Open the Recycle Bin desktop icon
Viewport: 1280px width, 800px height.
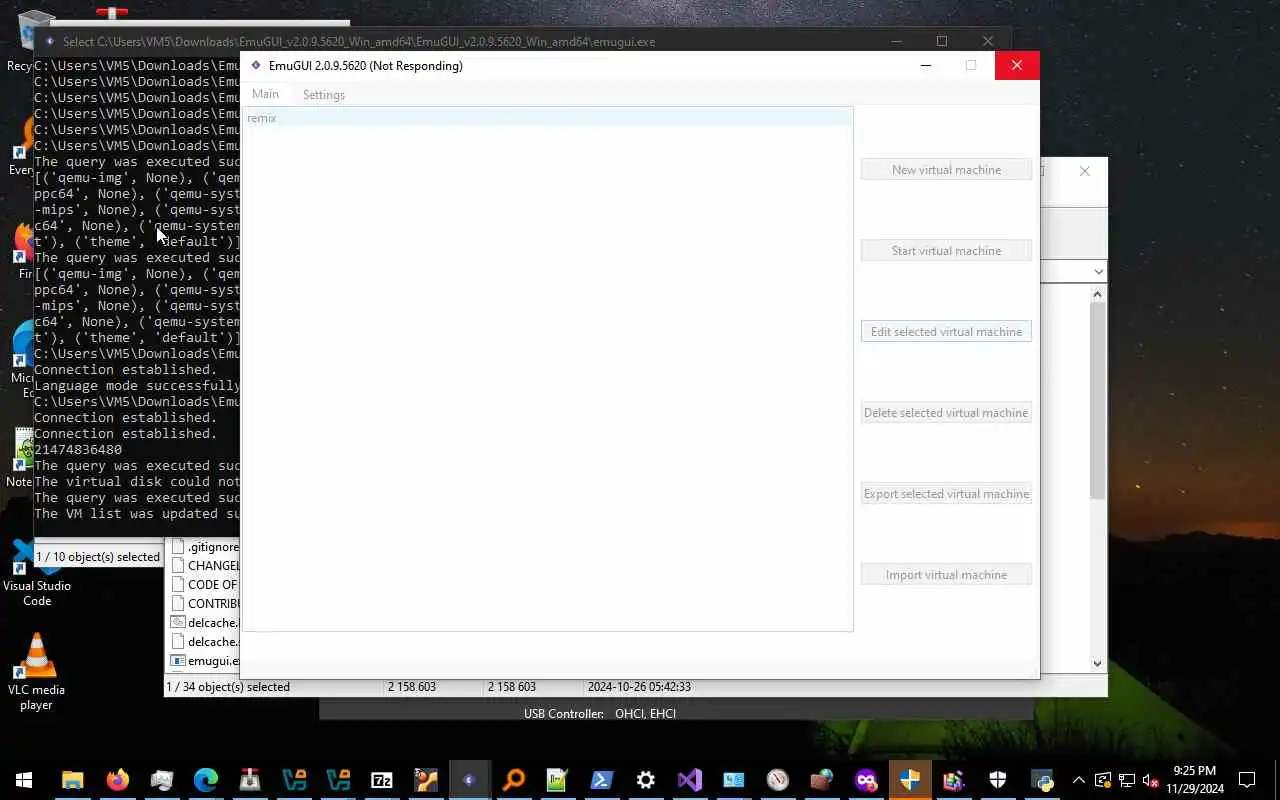coord(22,40)
